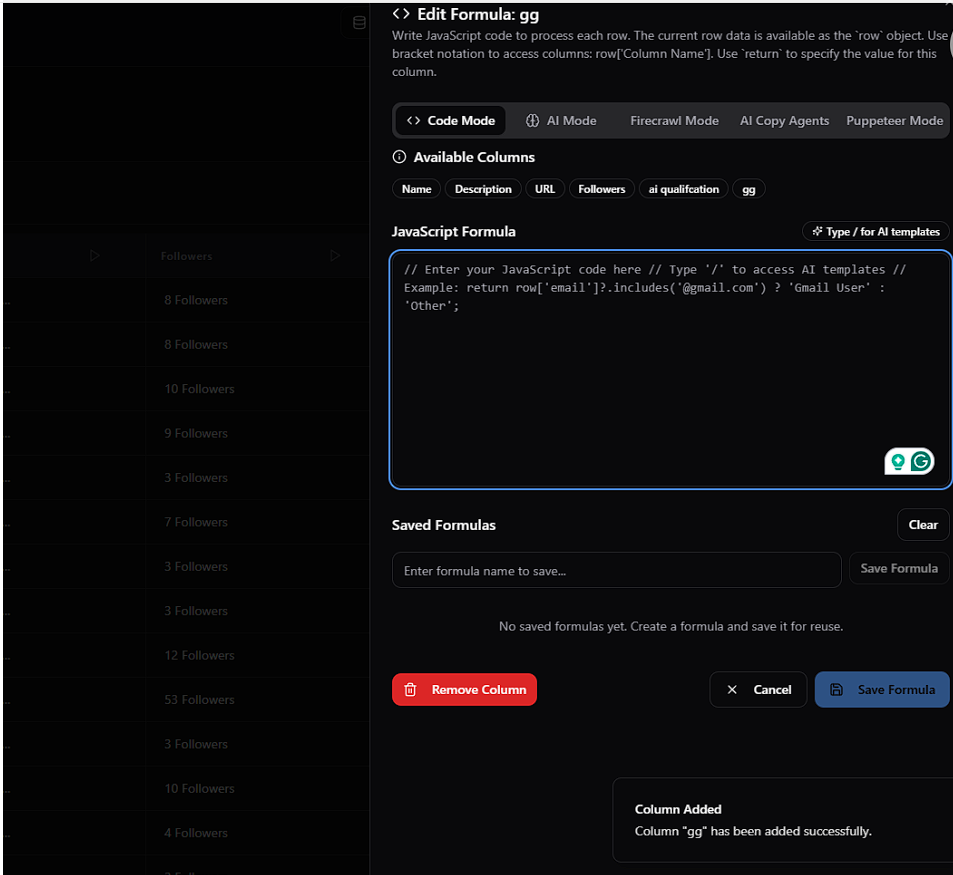Viewport: 953px width, 875px height.
Task: Insert the Name column chip
Action: (416, 189)
